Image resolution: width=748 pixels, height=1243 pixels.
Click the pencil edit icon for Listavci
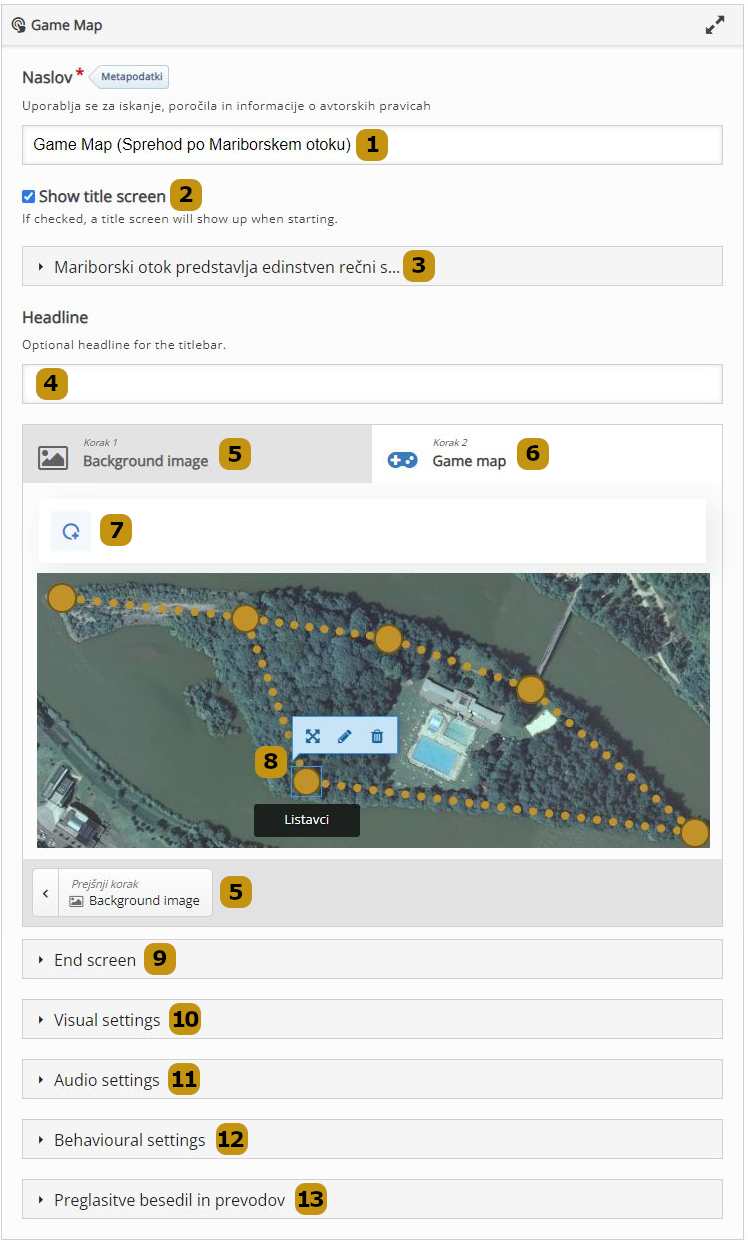[345, 736]
